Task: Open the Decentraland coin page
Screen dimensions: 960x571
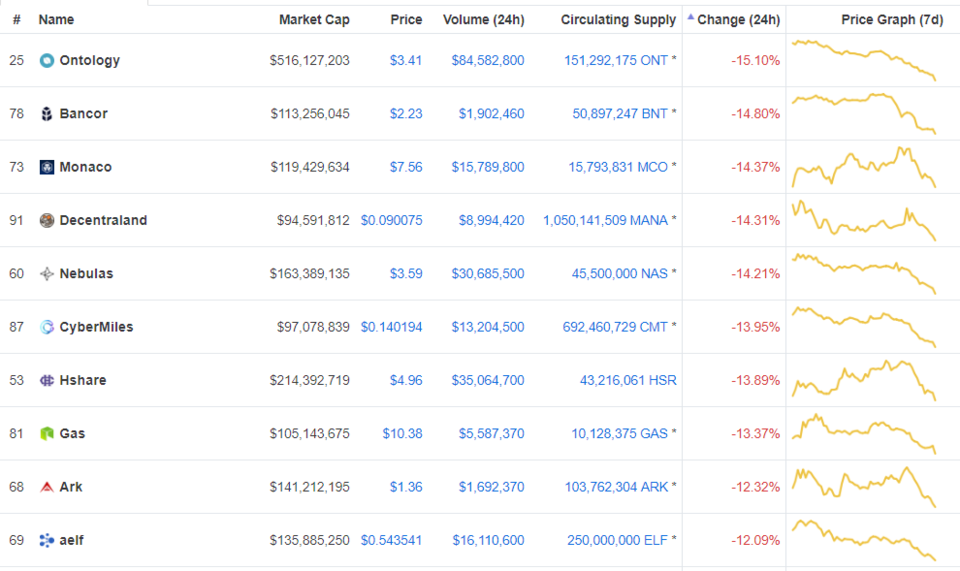Action: [x=103, y=220]
